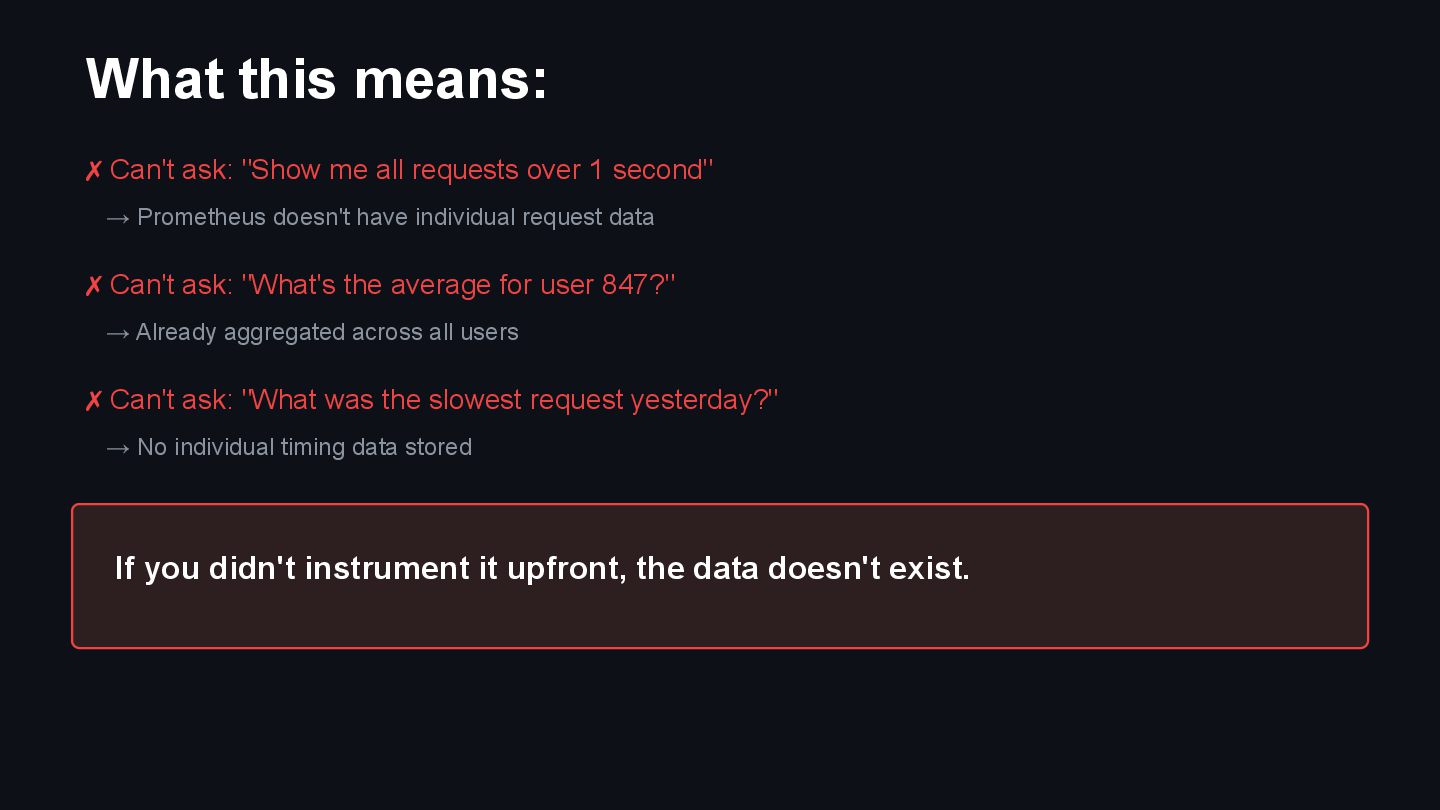
Task: Click the line "Already aggregated across all users"
Action: [327, 332]
